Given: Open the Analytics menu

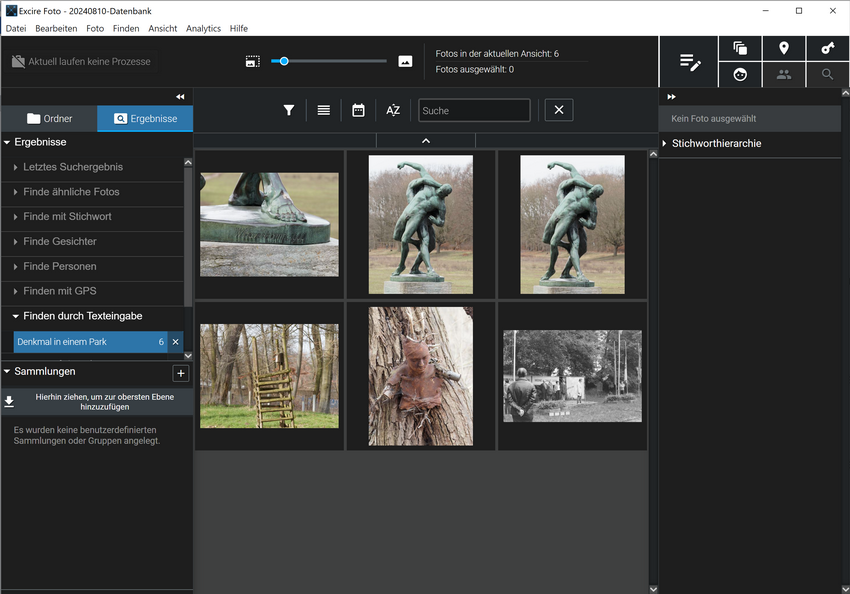Looking at the screenshot, I should pyautogui.click(x=203, y=29).
